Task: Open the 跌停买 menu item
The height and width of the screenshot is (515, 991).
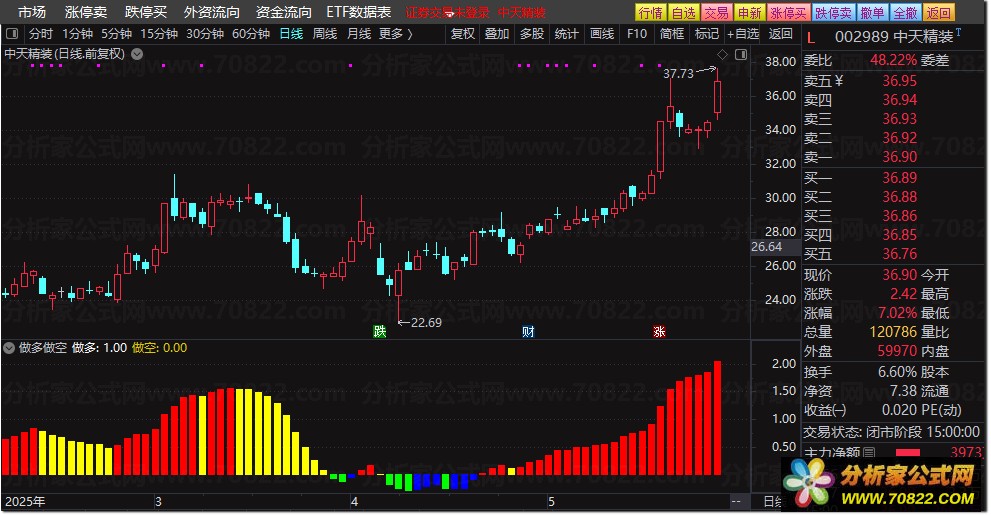Action: pos(146,12)
